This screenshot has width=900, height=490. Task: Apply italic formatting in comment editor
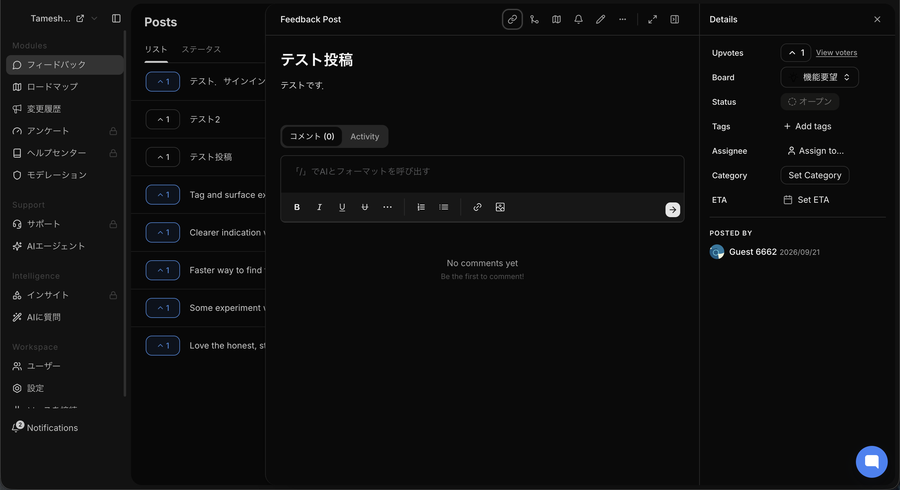pos(319,207)
